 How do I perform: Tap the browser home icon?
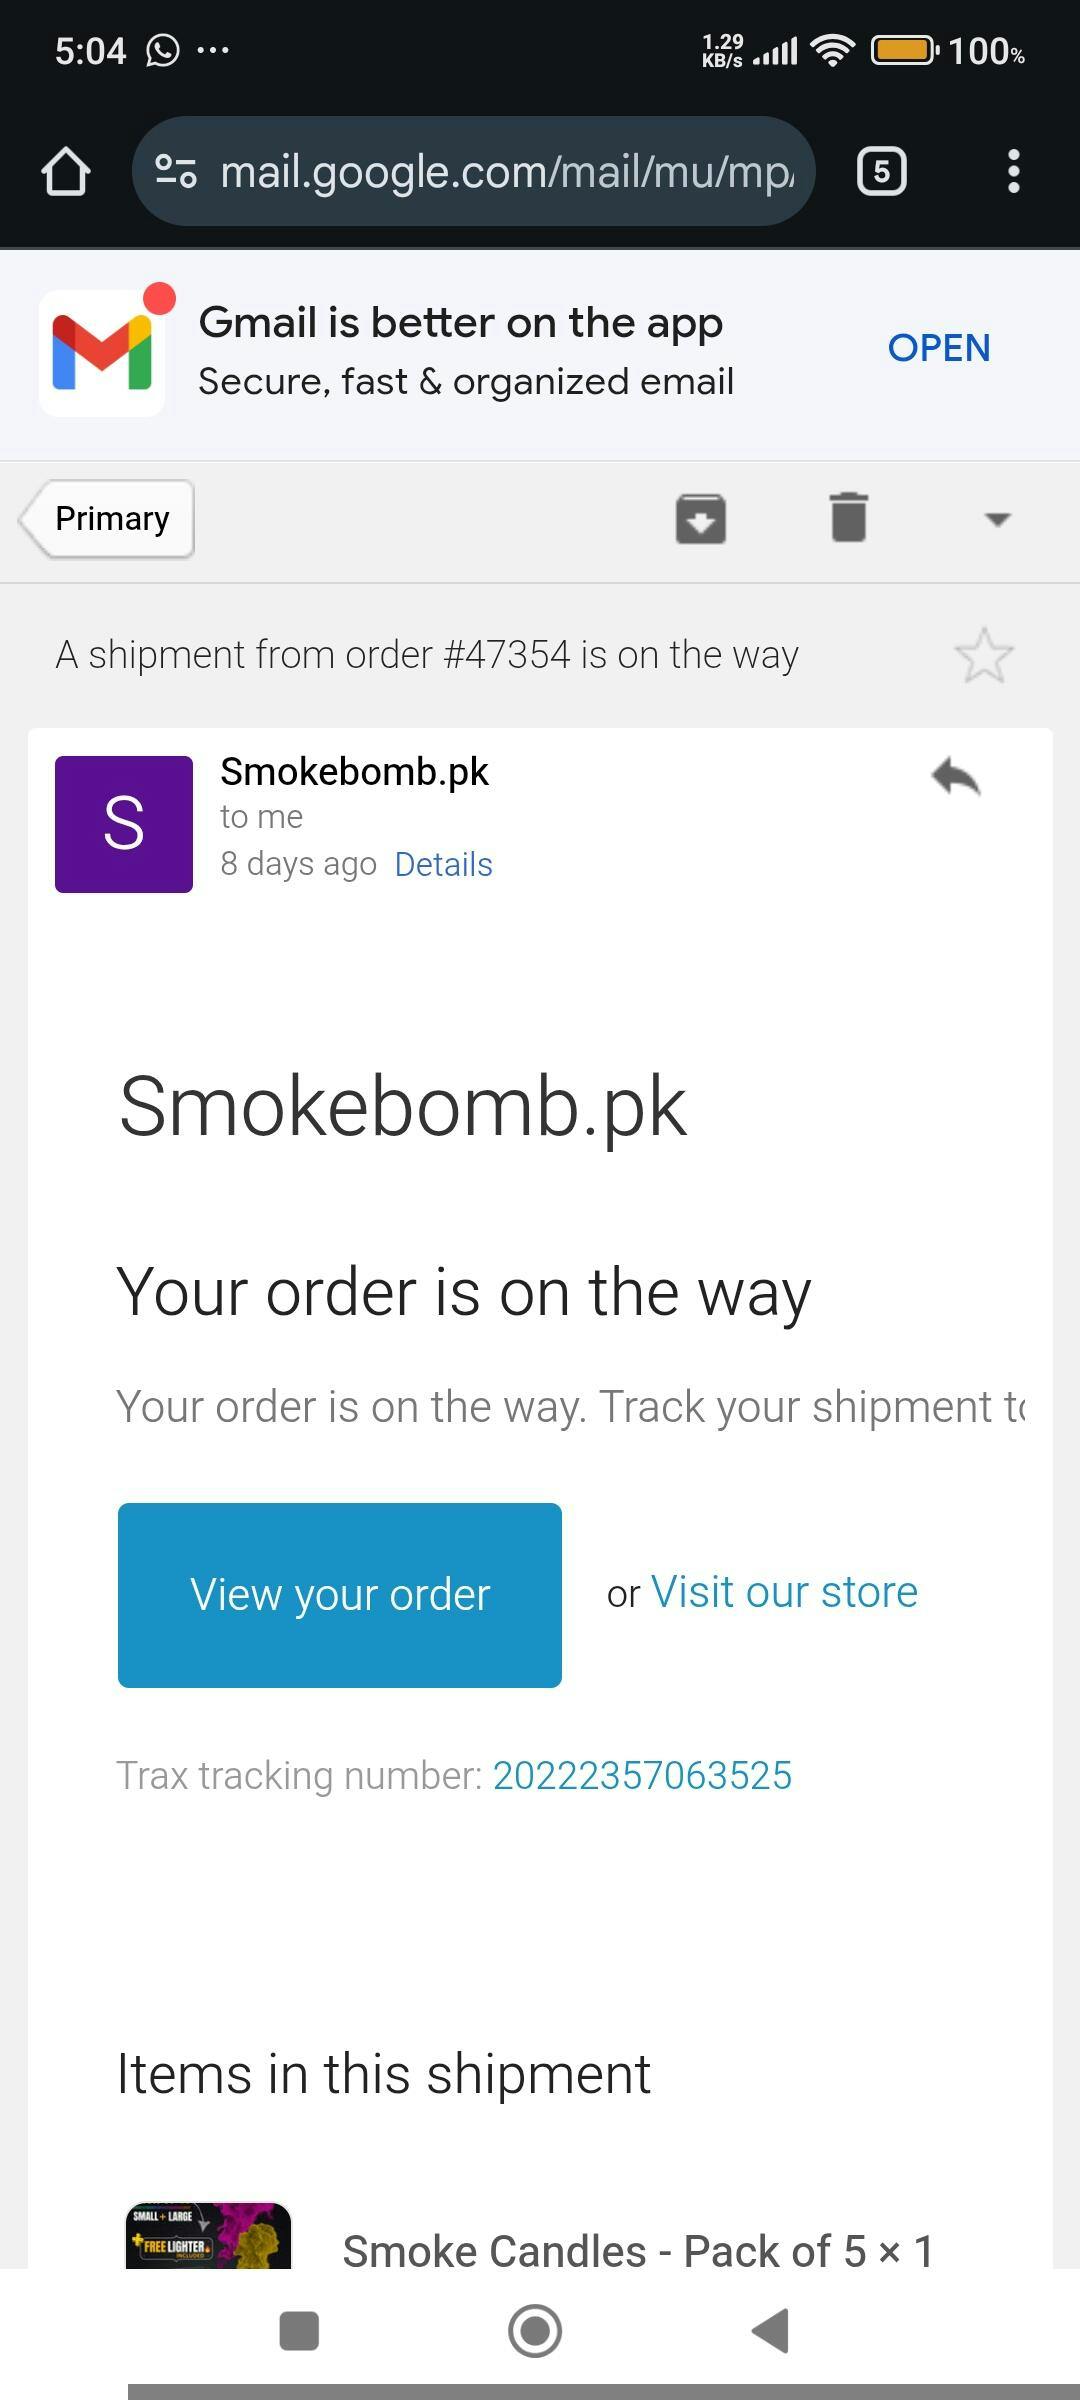coord(66,171)
